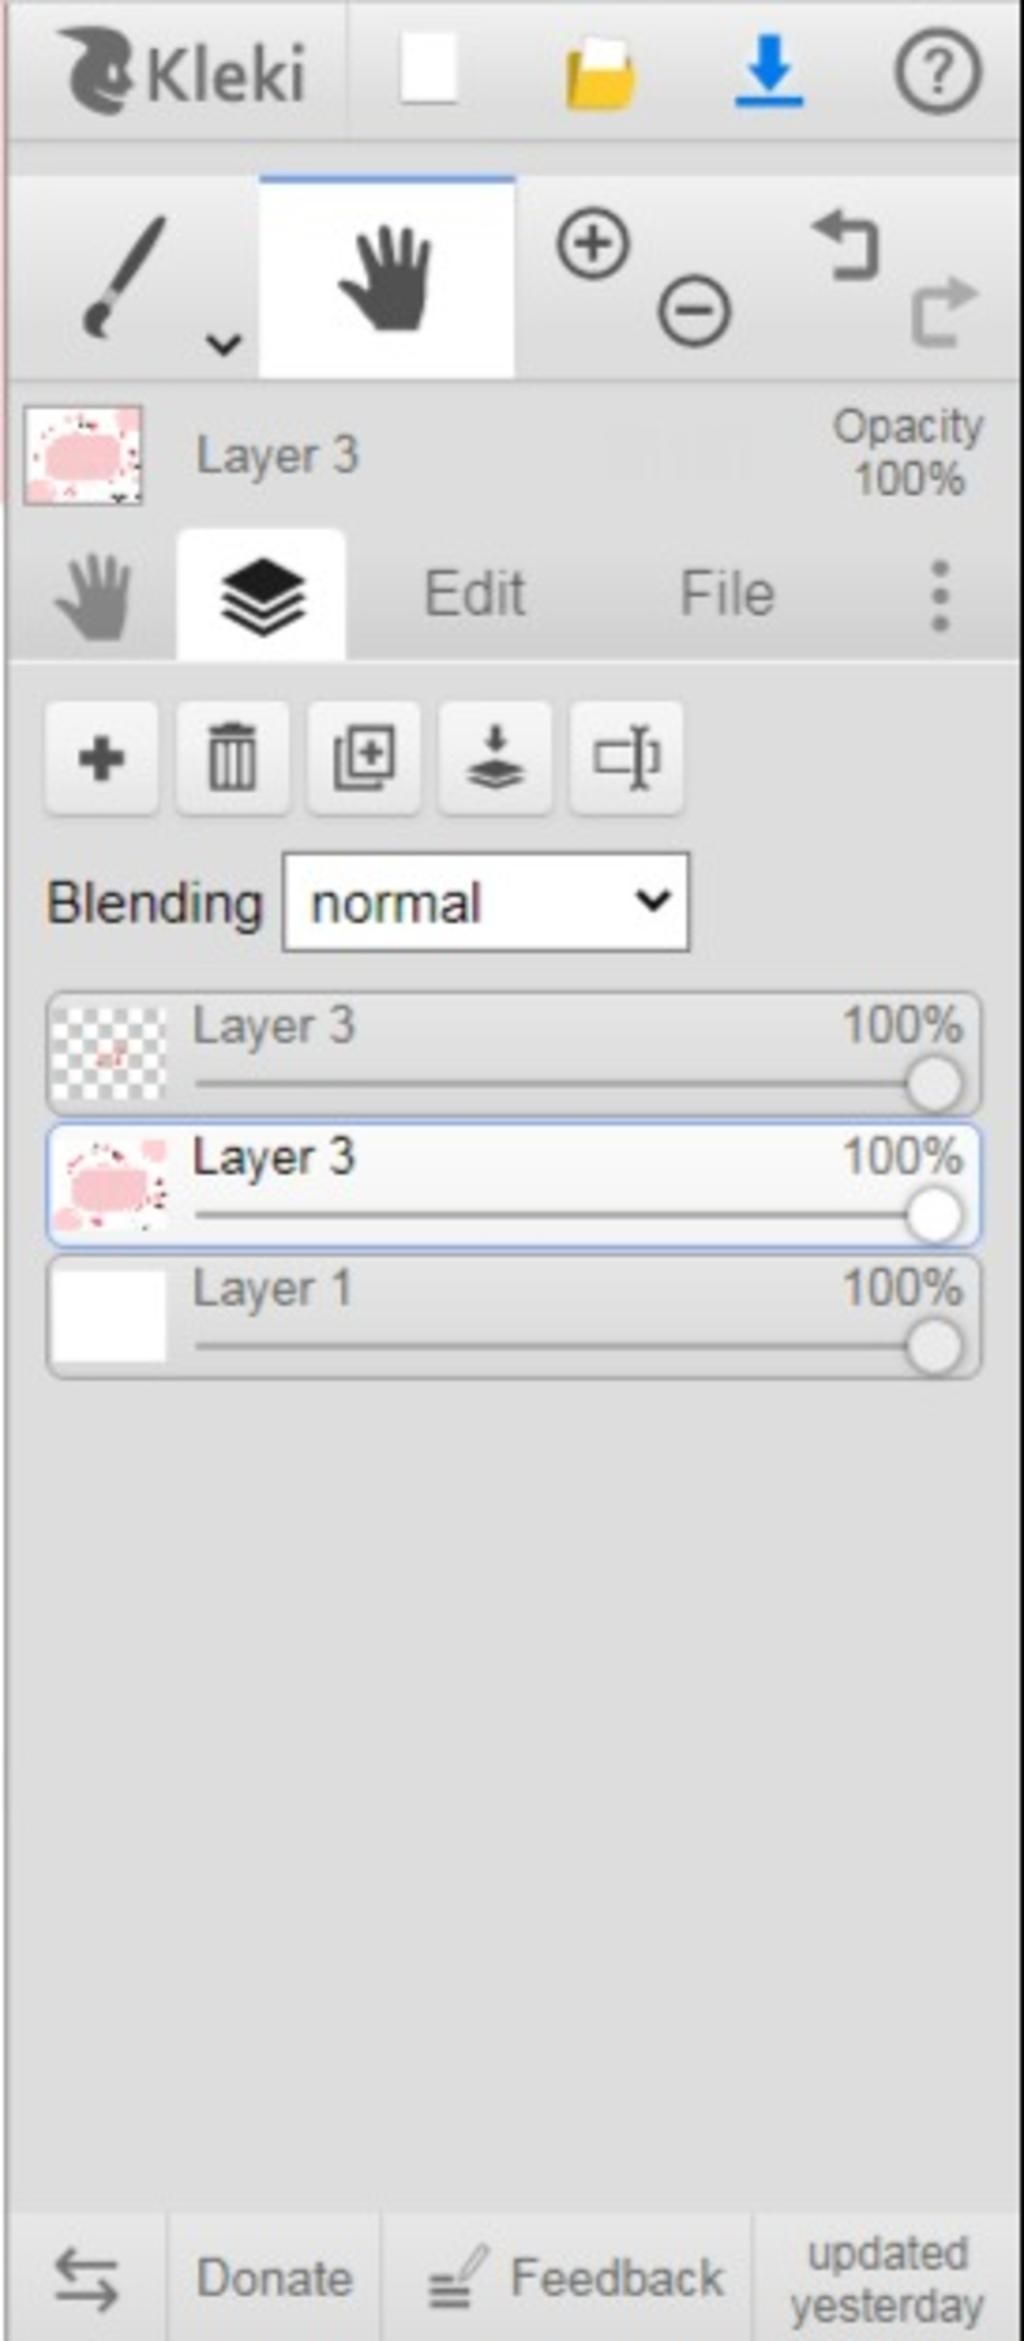Open the Blending mode dropdown

coord(486,902)
